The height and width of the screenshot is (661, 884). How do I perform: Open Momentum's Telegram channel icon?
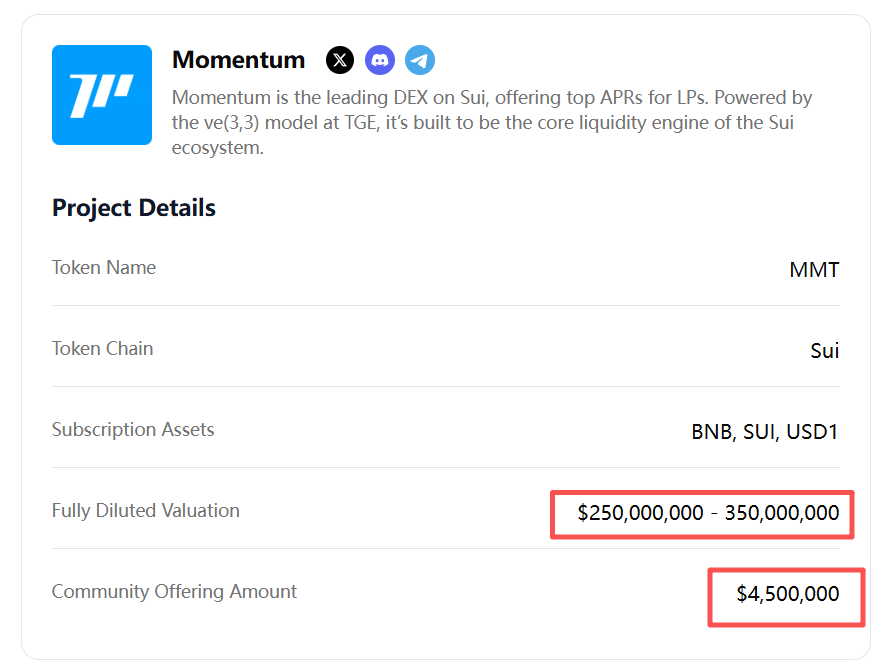(x=420, y=60)
